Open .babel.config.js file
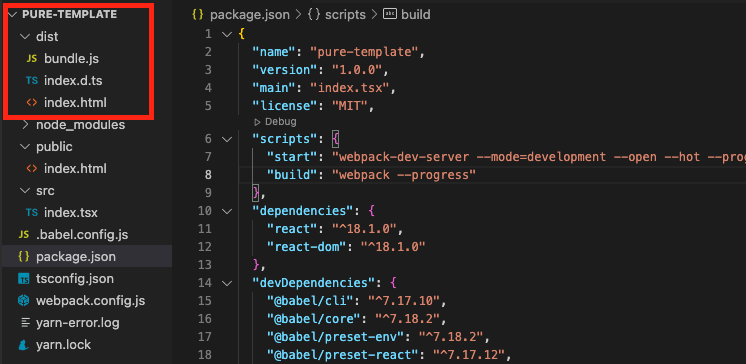 (x=82, y=235)
